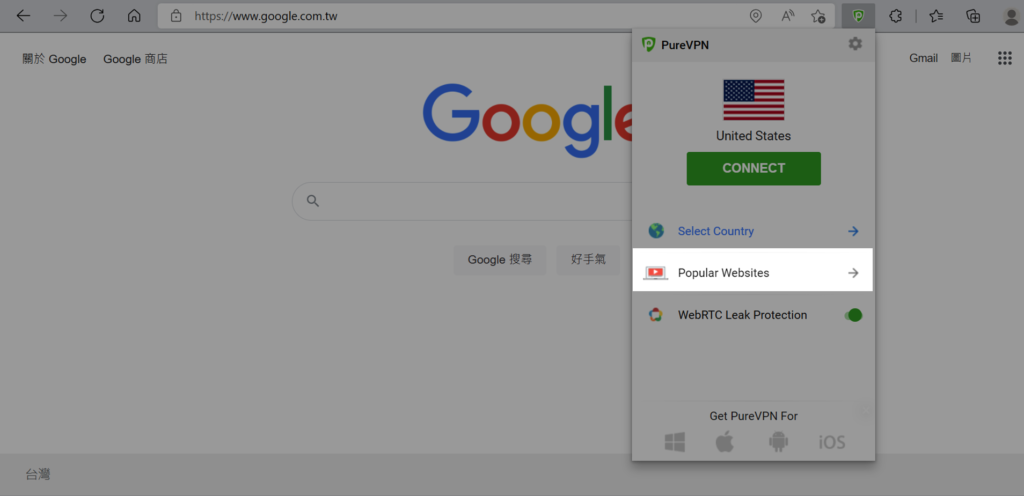Image resolution: width=1024 pixels, height=496 pixels.
Task: Click the browser forward arrow
Action: tap(60, 16)
